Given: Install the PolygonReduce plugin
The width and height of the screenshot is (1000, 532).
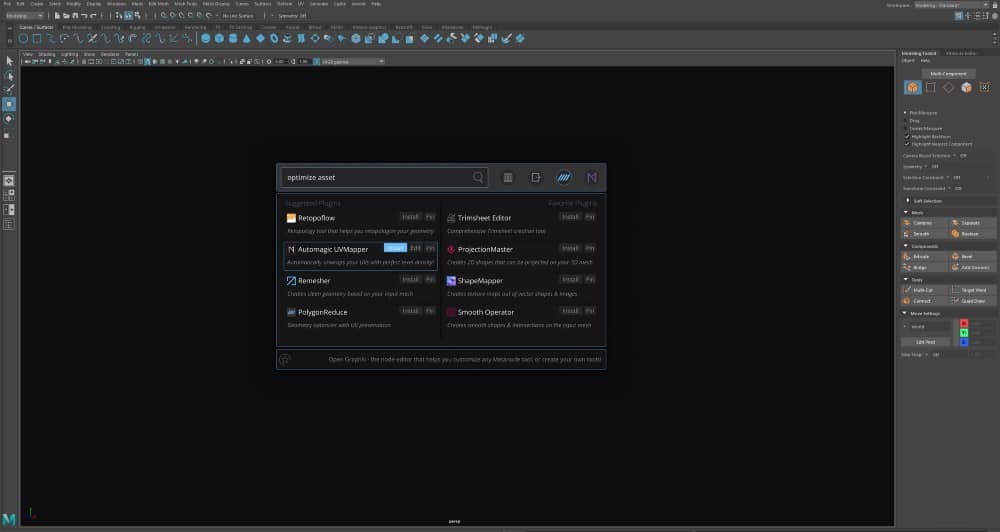Looking at the screenshot, I should click(x=410, y=311).
